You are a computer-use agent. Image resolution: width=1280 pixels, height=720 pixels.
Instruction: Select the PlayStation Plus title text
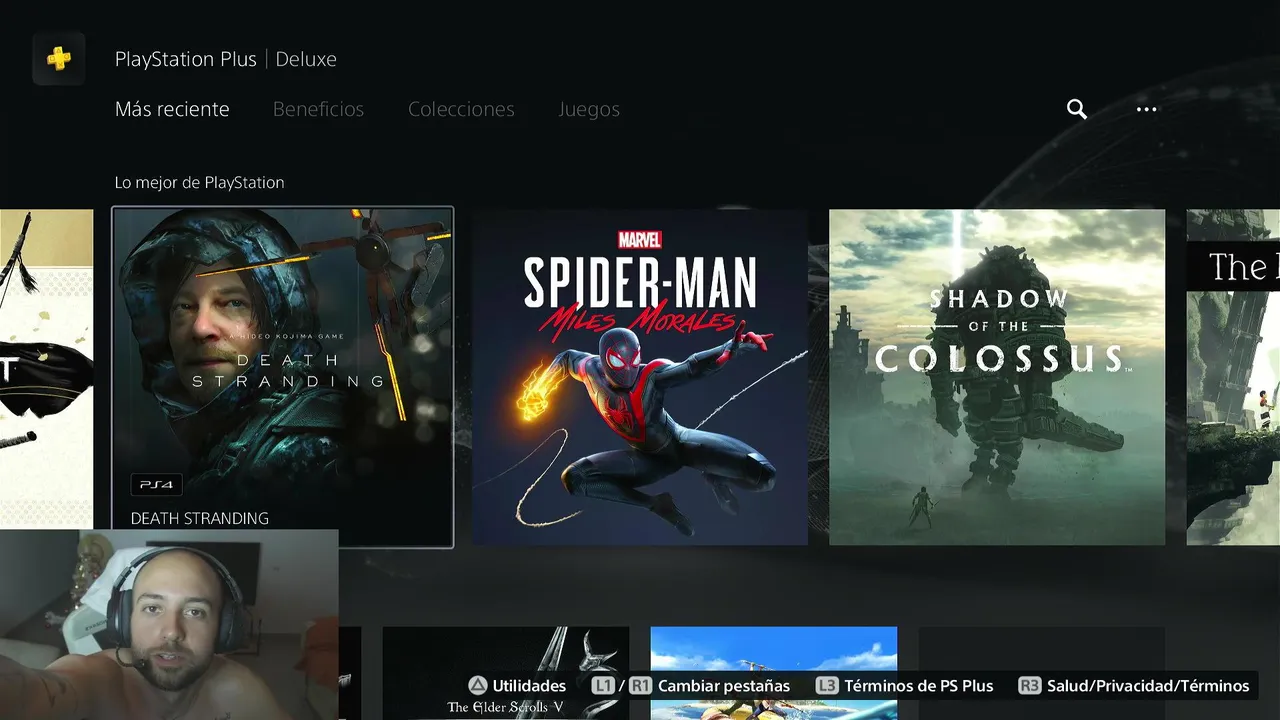[x=185, y=59]
